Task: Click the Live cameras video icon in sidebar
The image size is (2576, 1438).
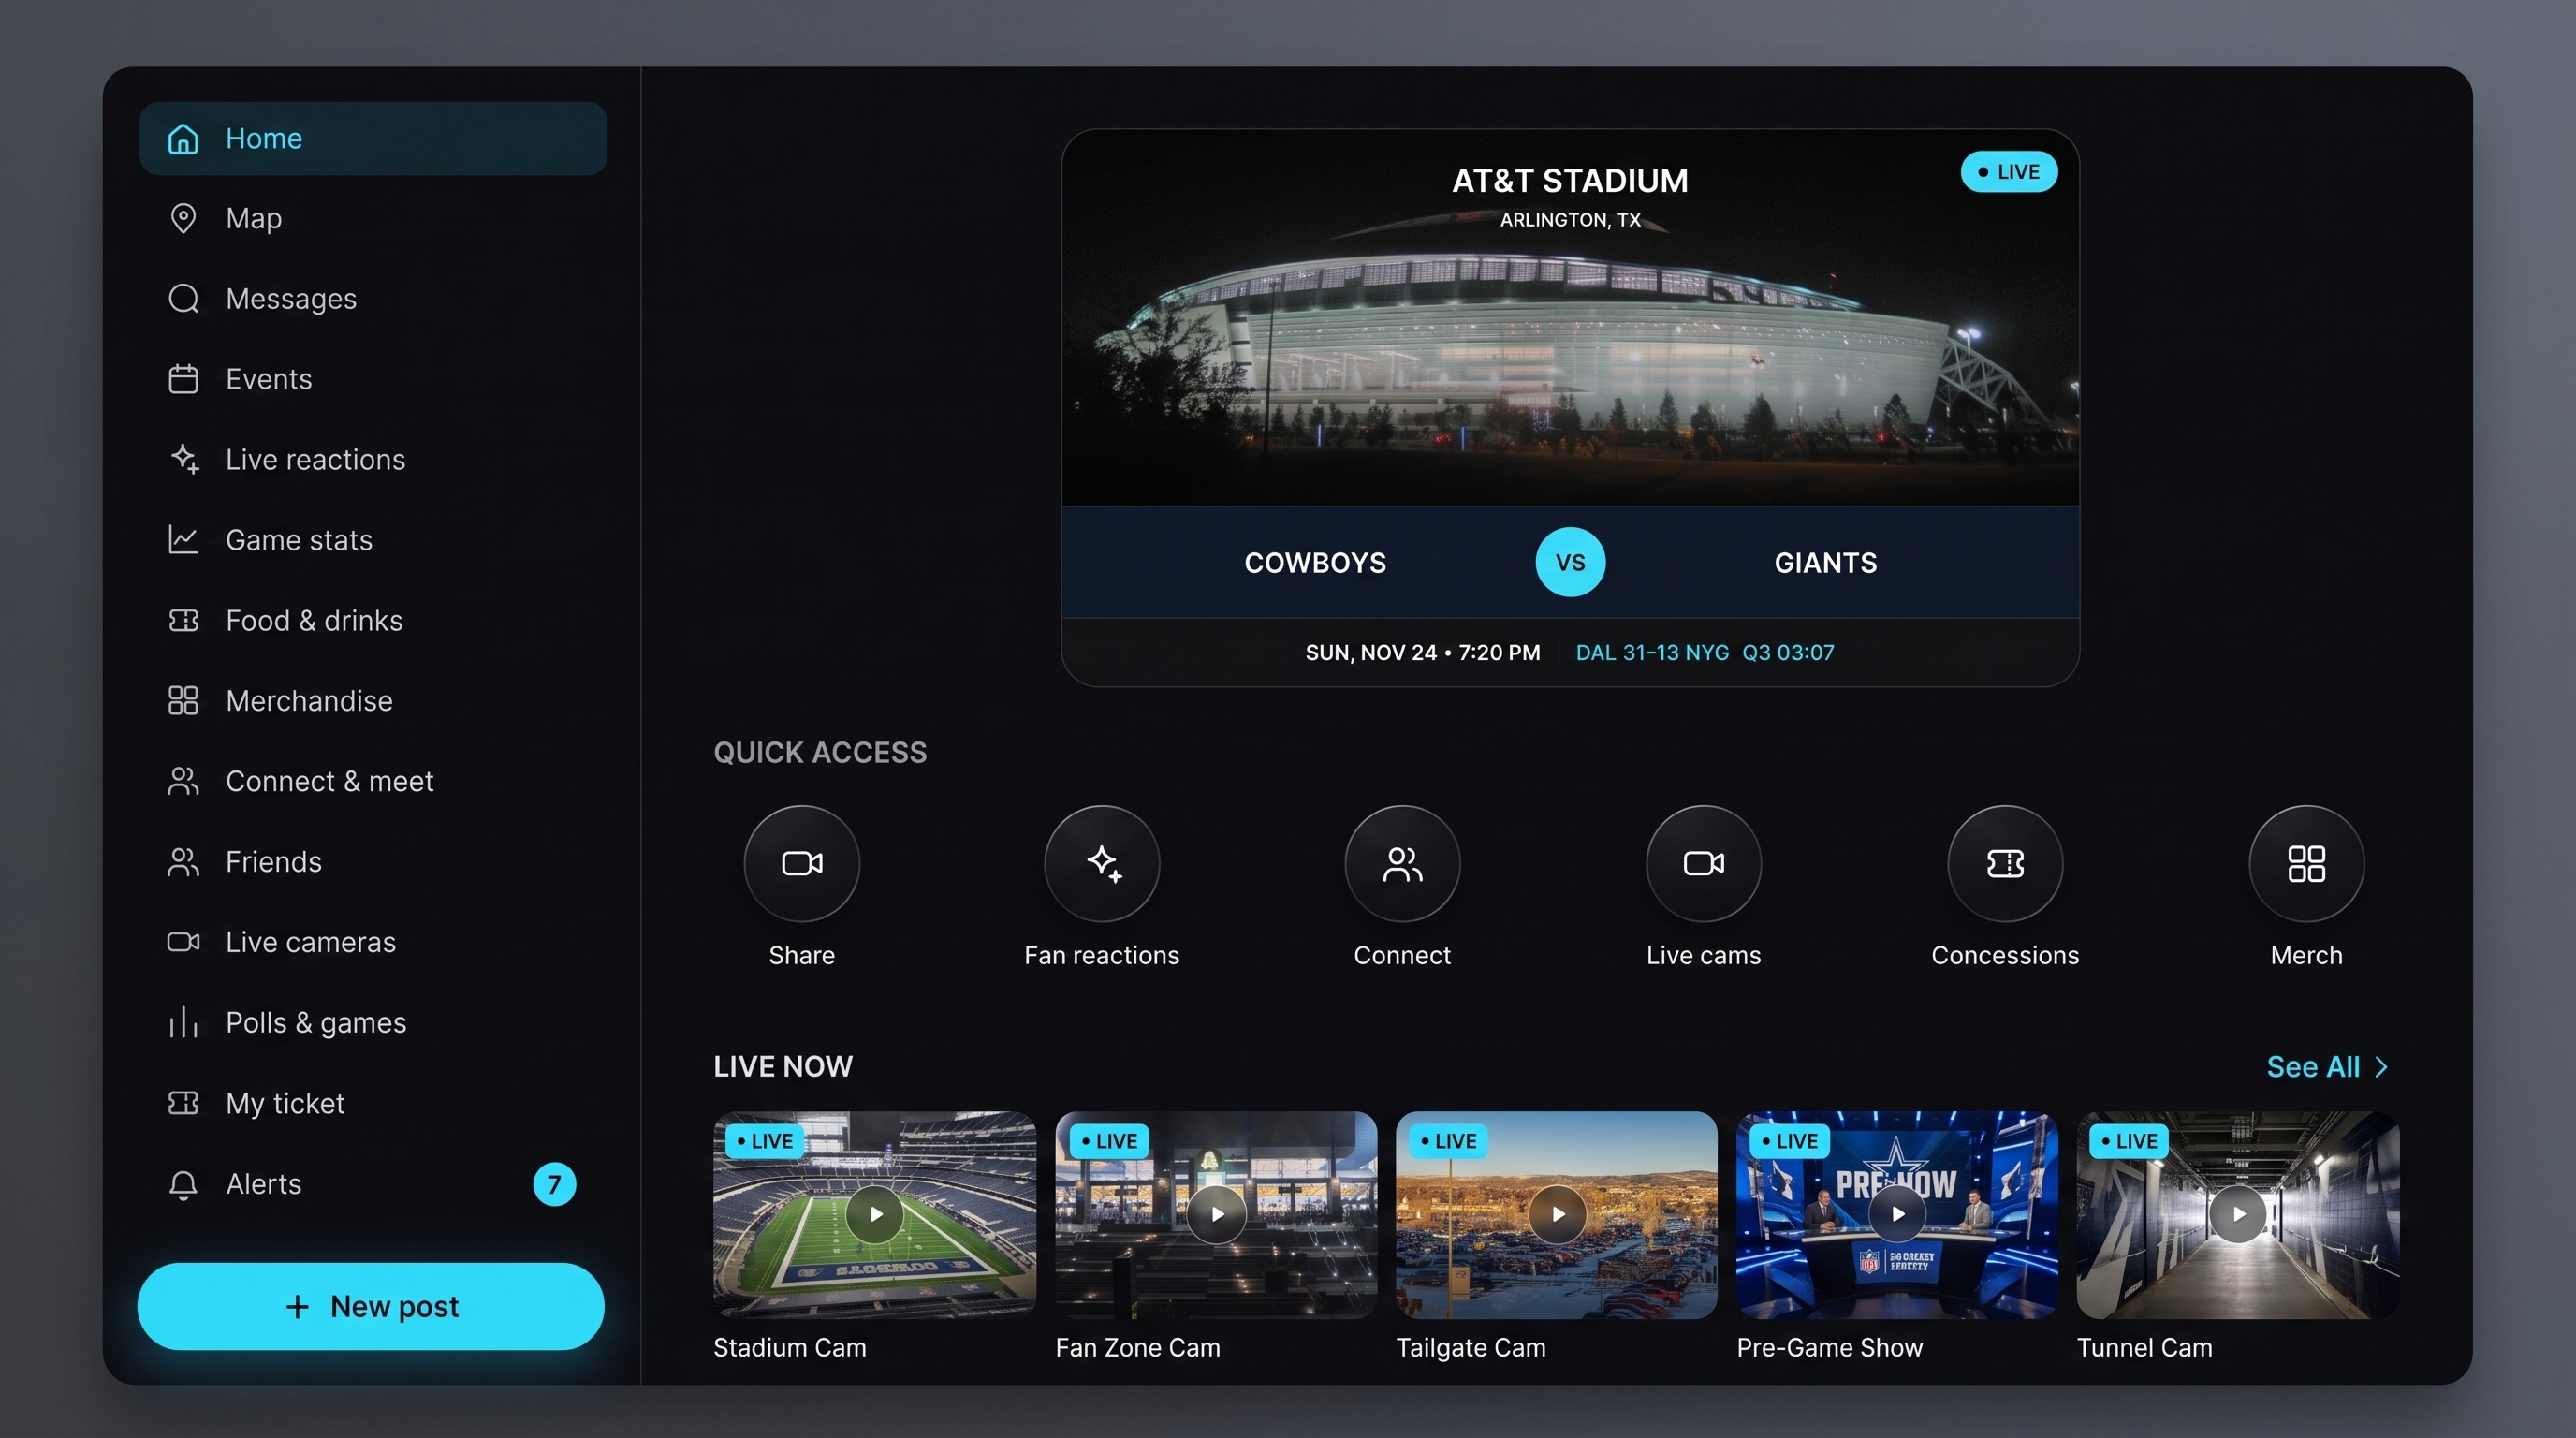Action: pyautogui.click(x=183, y=942)
